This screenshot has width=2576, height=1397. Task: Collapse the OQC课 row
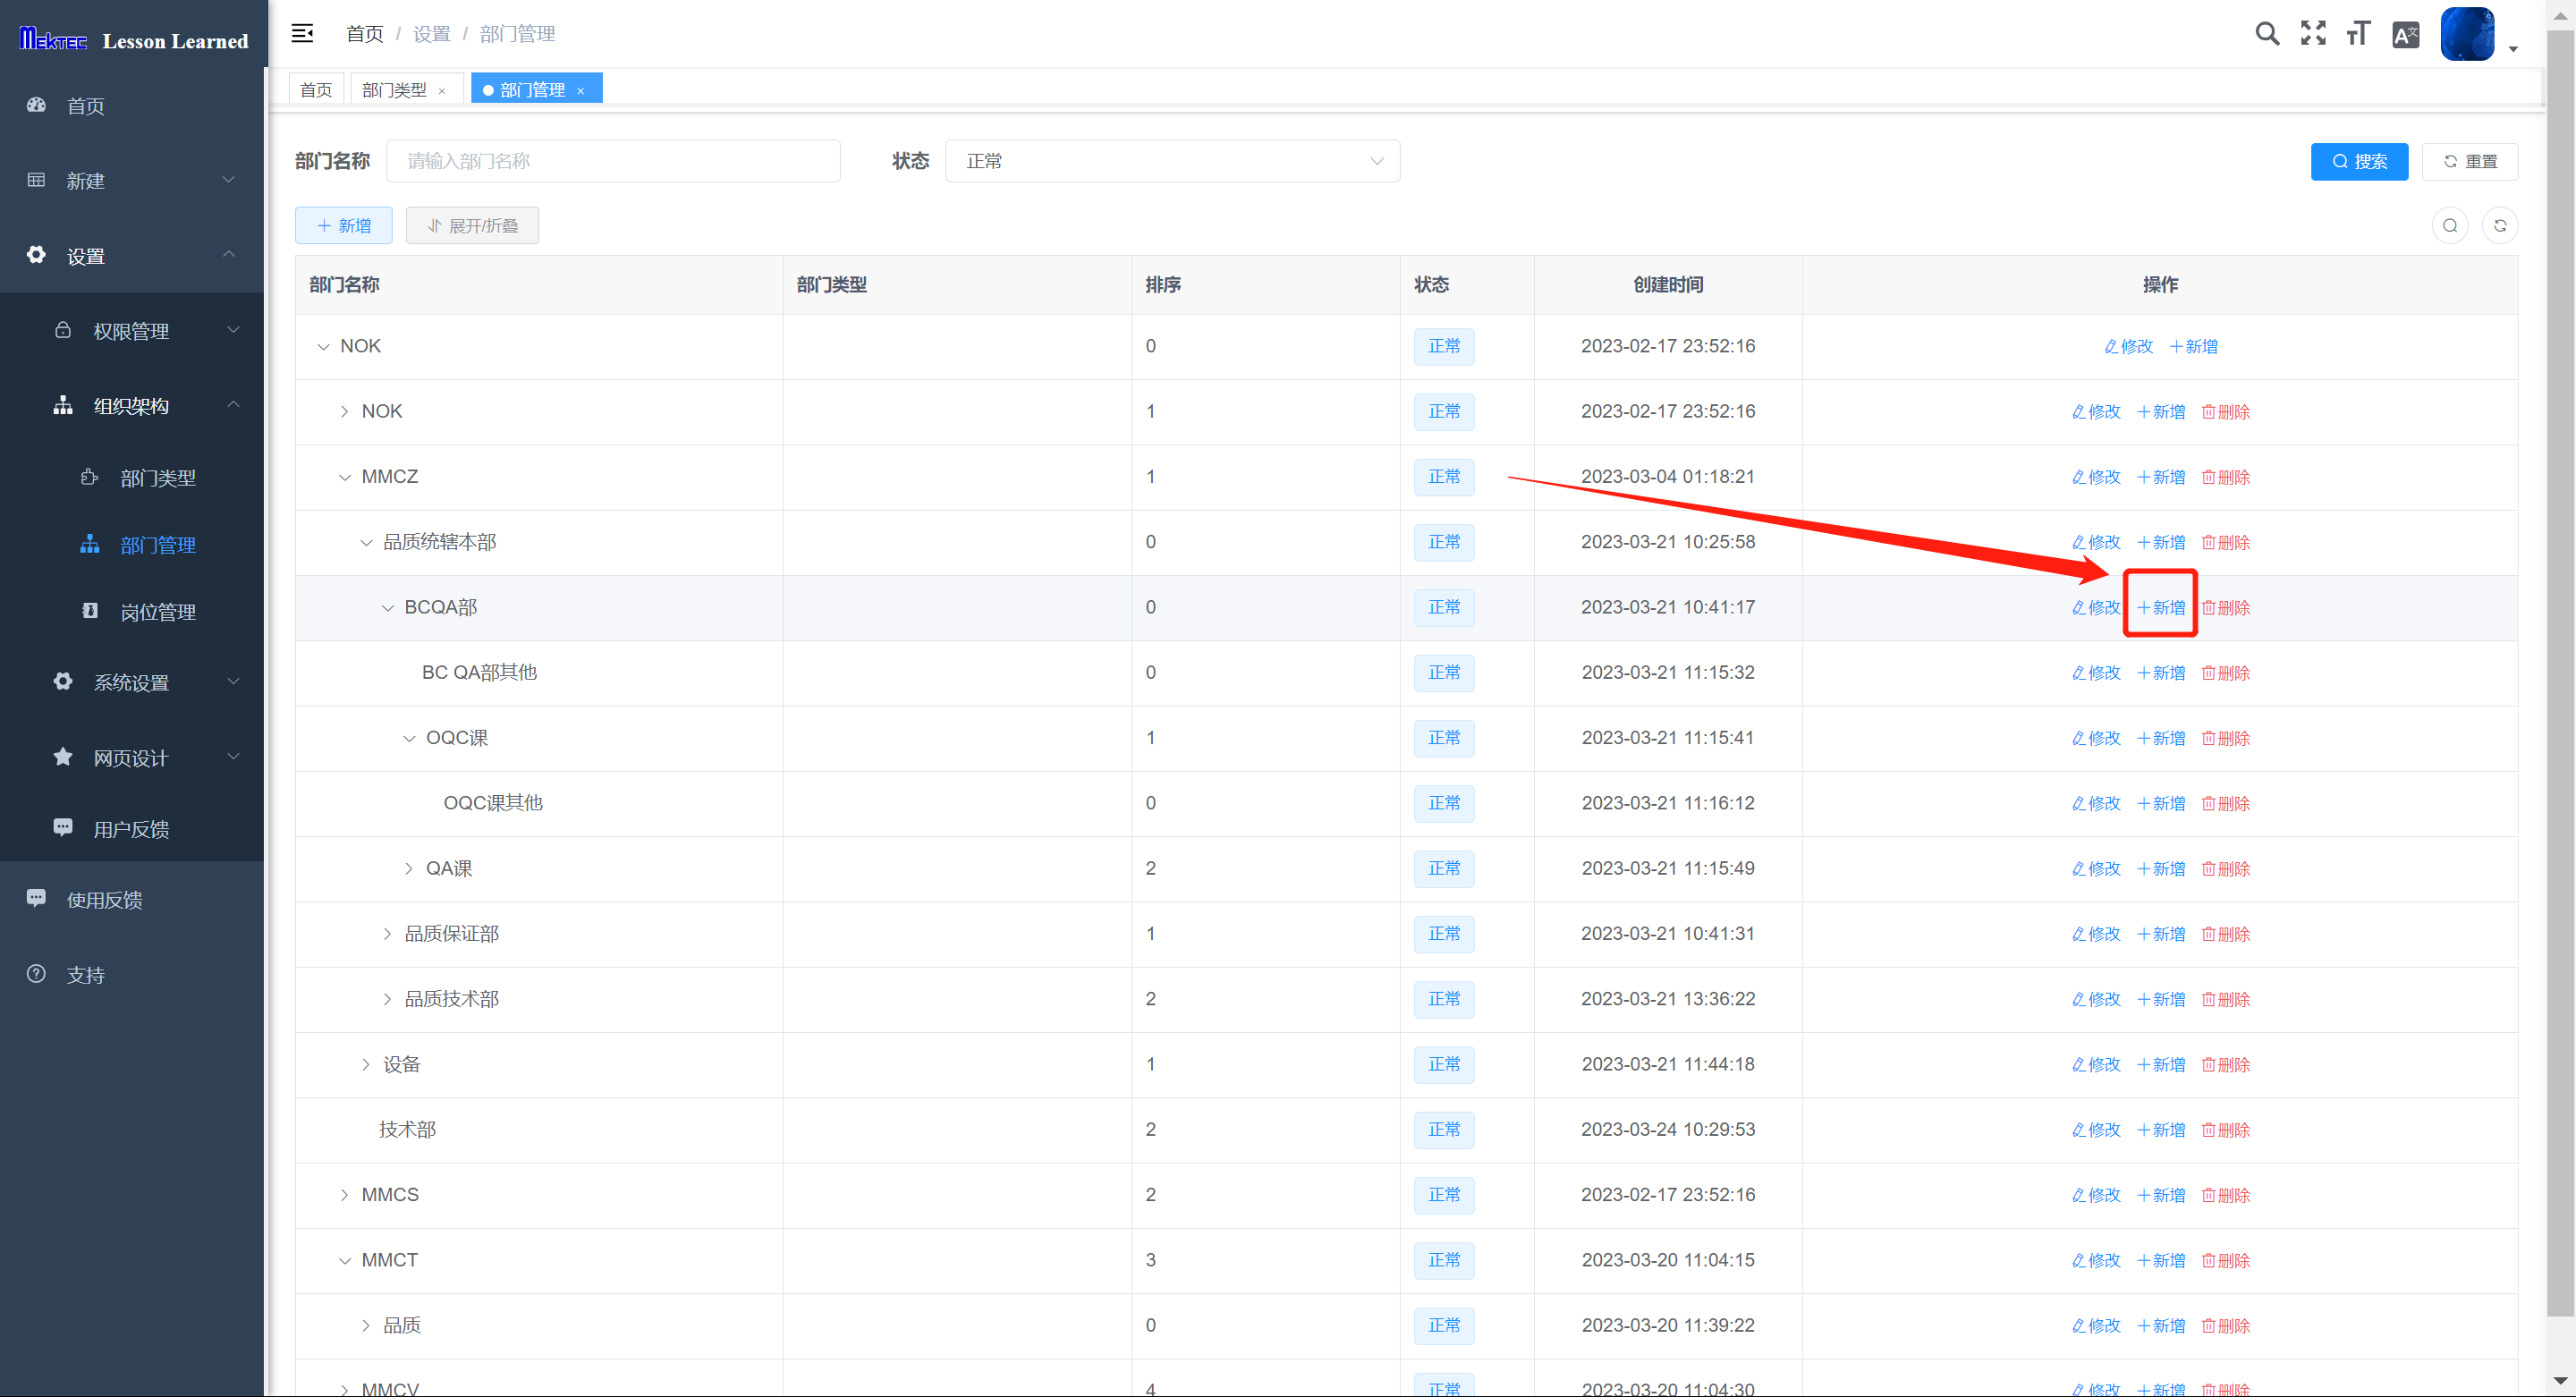pyautogui.click(x=409, y=738)
